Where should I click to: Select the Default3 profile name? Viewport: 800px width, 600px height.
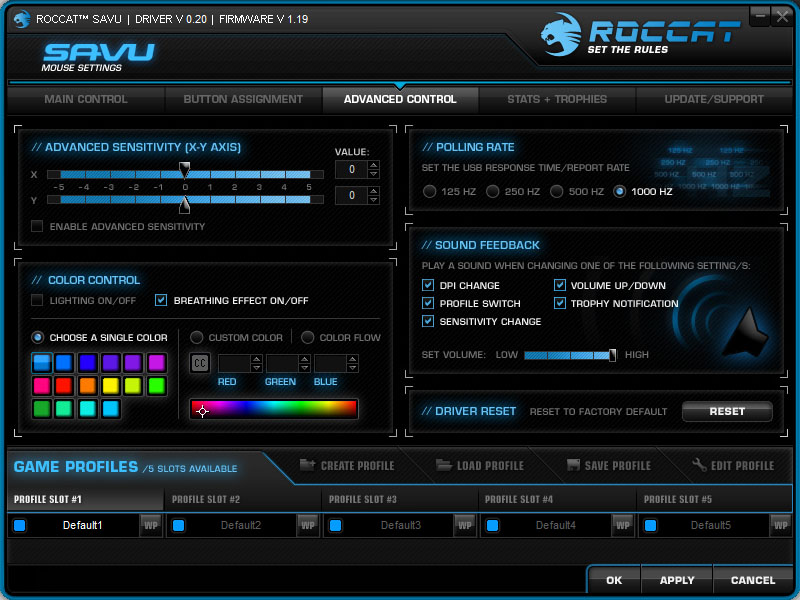tap(401, 525)
